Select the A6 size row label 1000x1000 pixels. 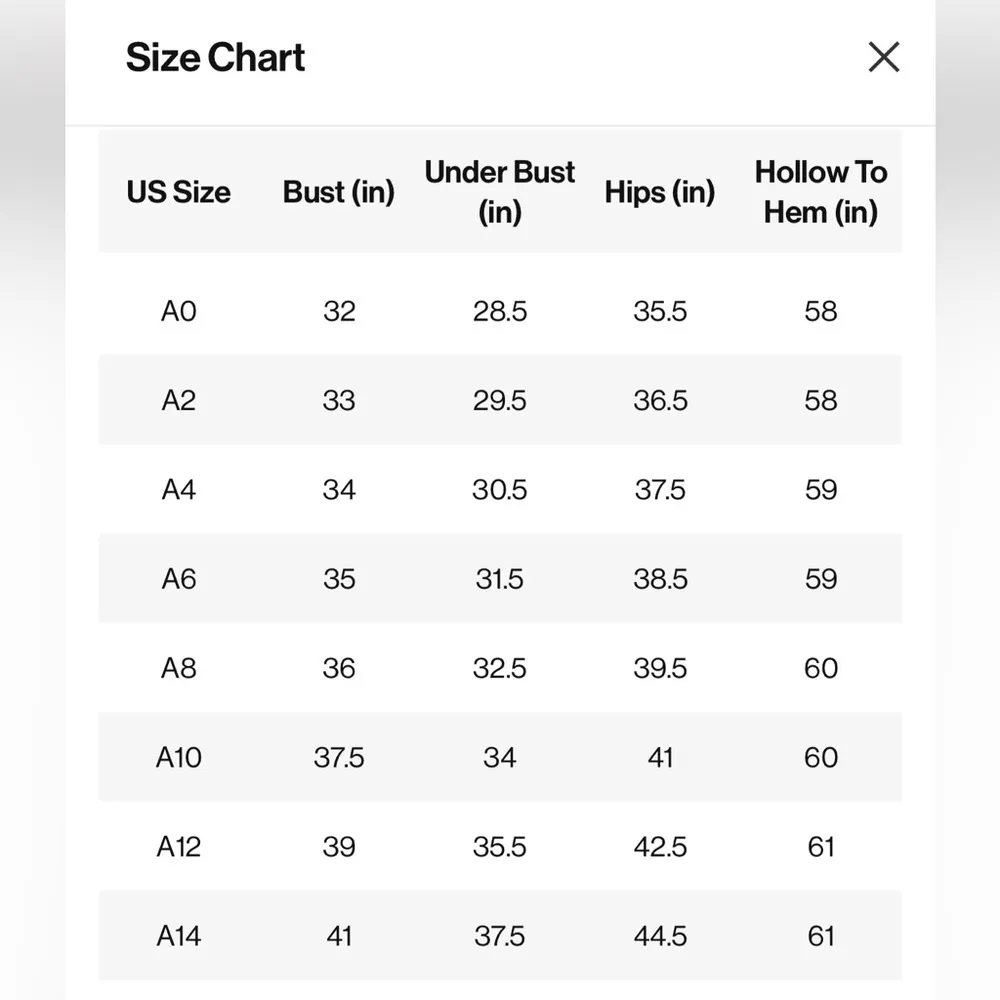[179, 579]
